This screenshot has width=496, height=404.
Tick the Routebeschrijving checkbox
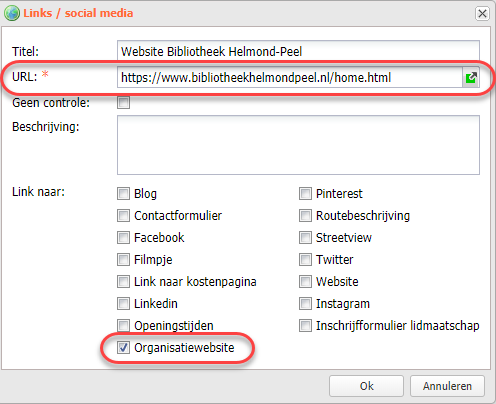305,216
